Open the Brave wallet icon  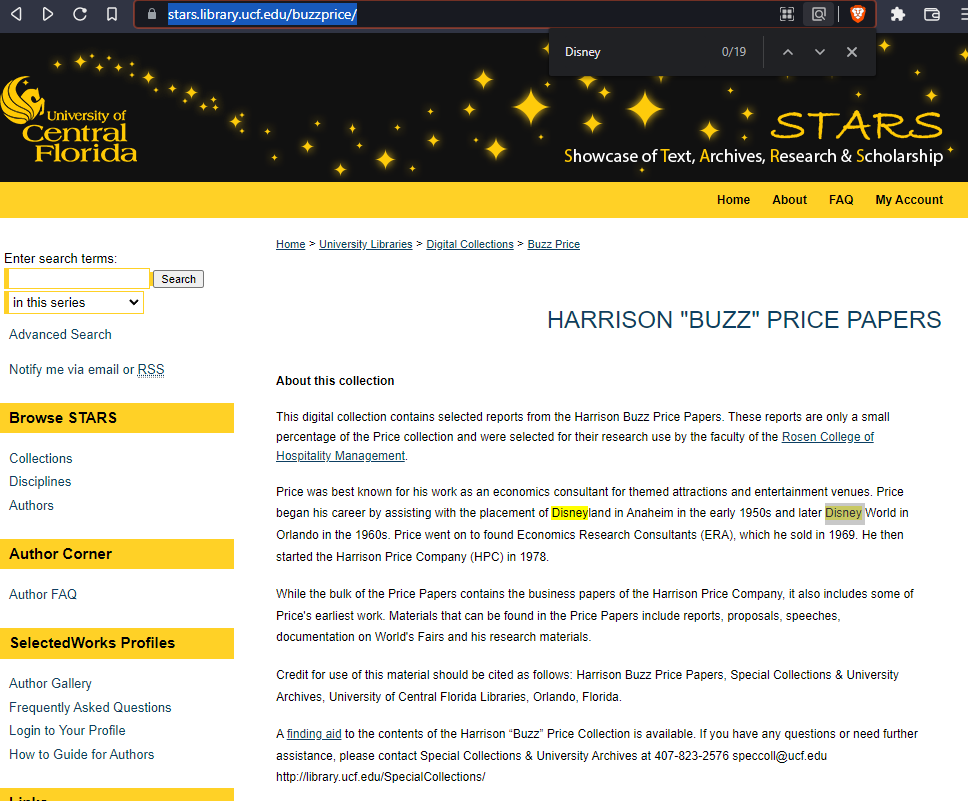coord(932,14)
